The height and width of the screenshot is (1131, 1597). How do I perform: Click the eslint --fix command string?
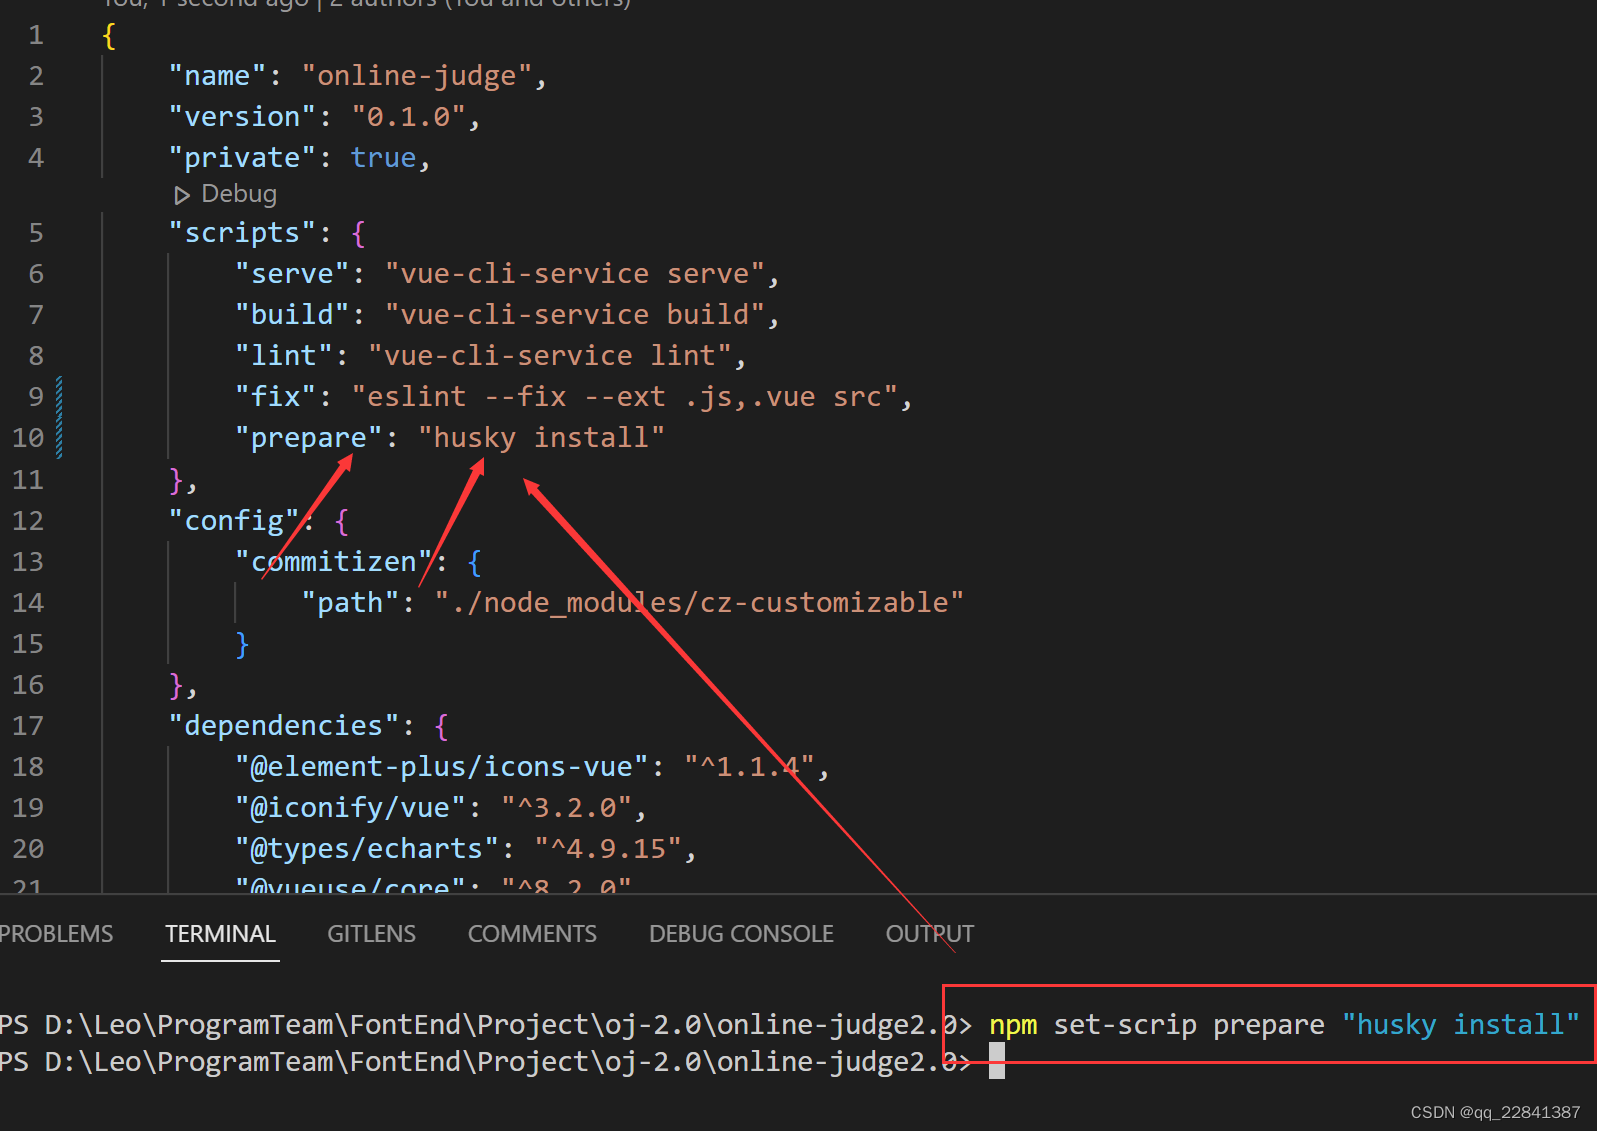pos(624,397)
